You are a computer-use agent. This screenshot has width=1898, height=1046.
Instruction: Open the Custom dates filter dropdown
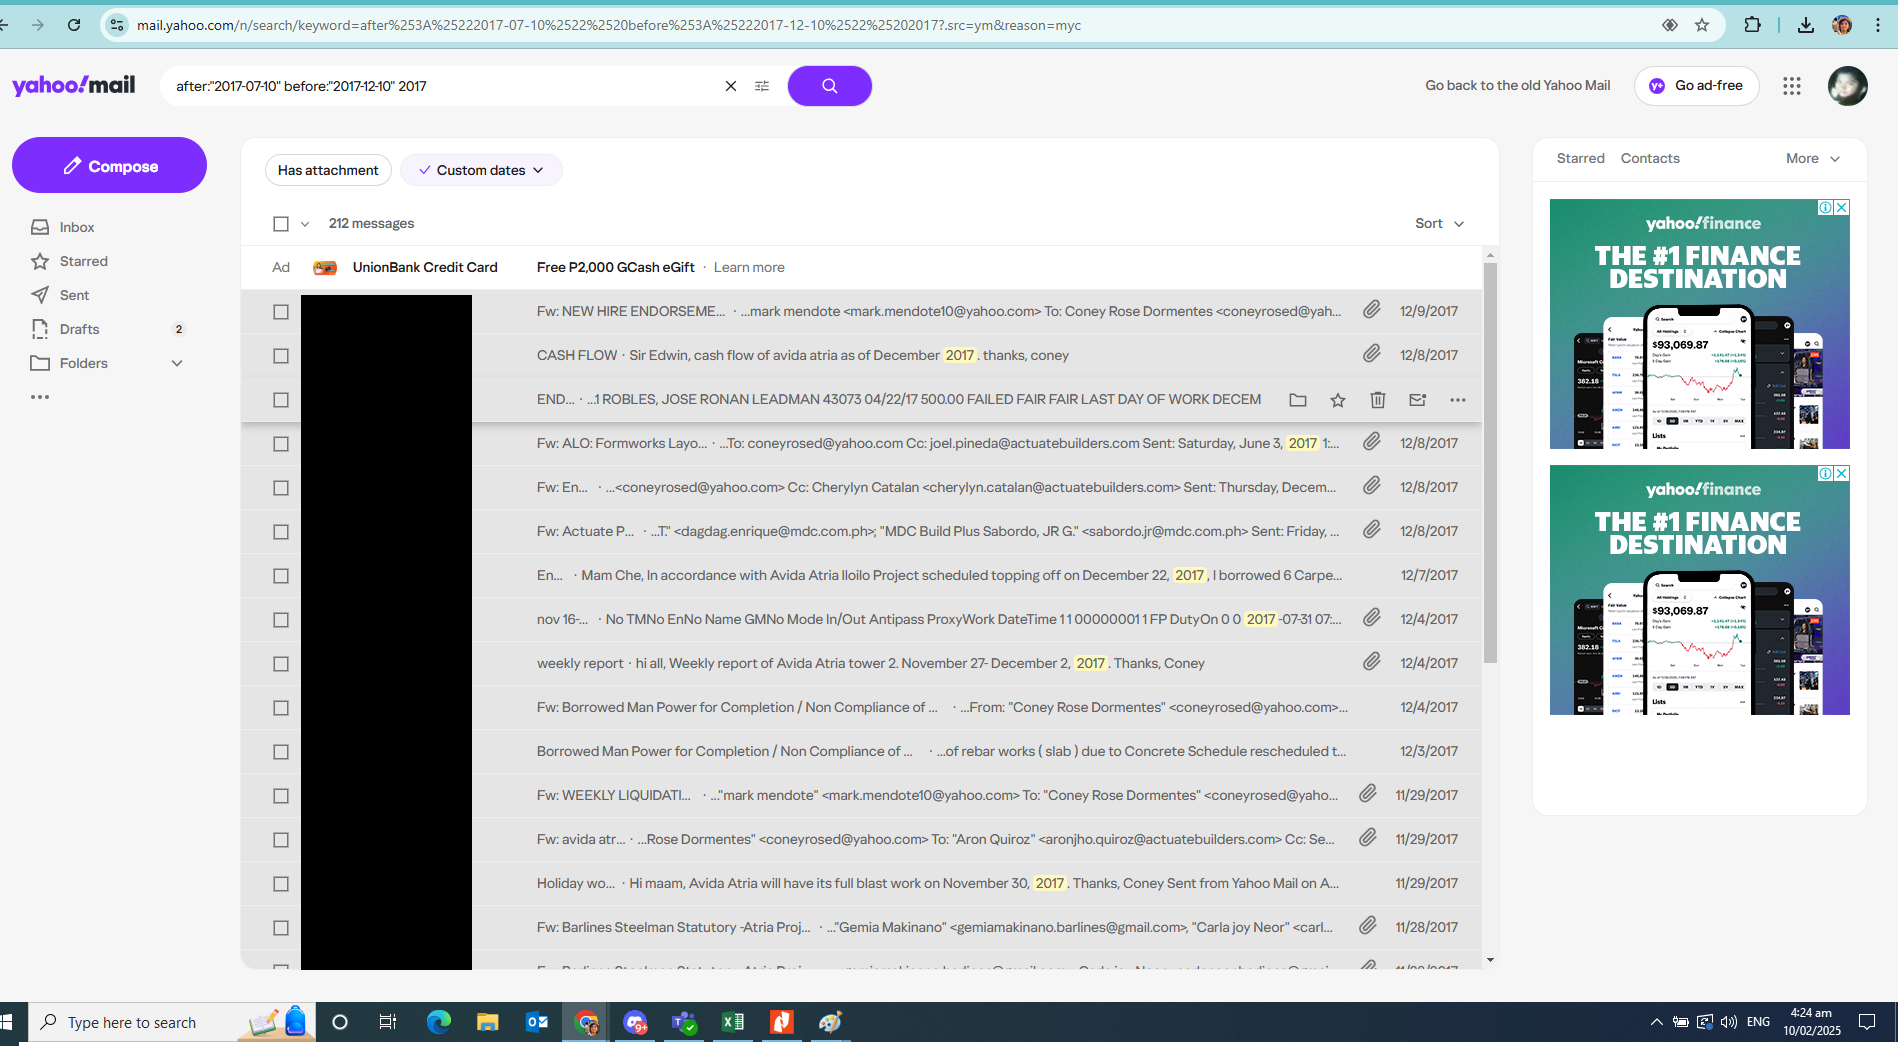(x=481, y=170)
